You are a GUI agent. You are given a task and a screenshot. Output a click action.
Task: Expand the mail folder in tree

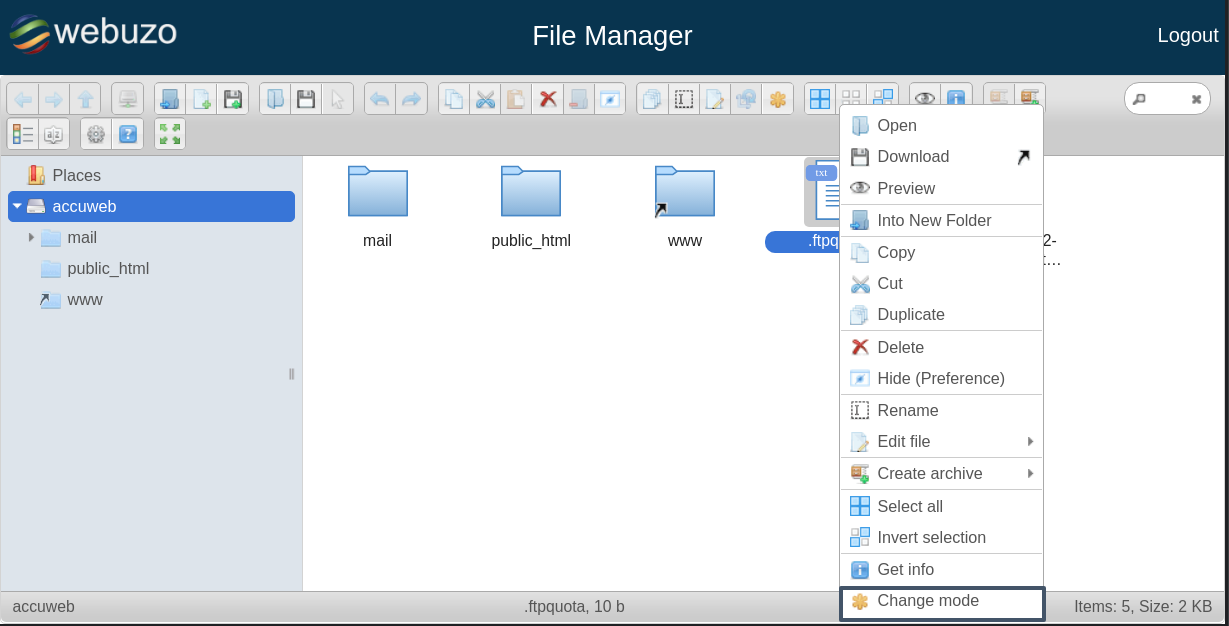(31, 238)
